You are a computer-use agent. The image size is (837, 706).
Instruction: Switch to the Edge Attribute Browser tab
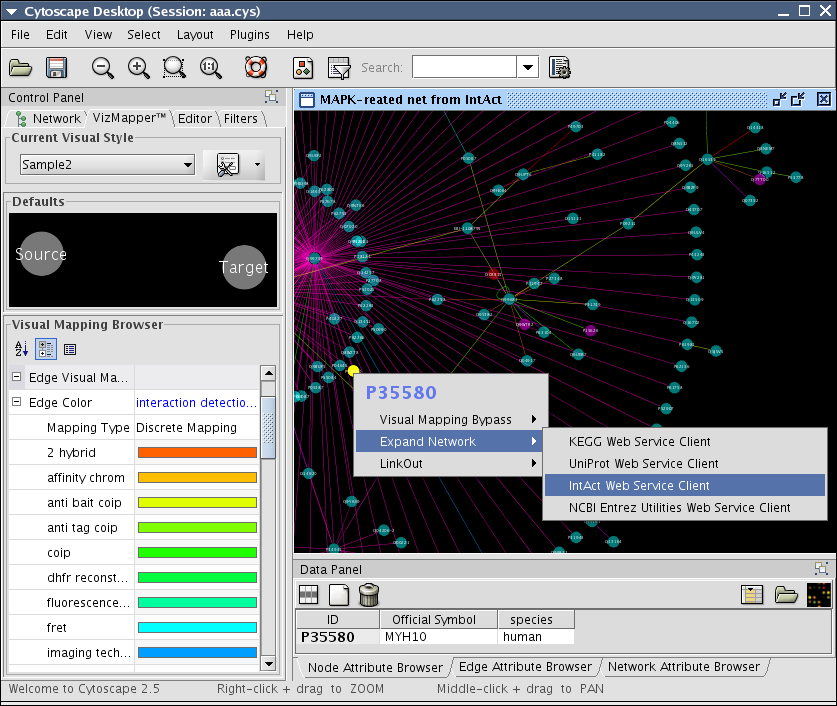click(x=525, y=667)
